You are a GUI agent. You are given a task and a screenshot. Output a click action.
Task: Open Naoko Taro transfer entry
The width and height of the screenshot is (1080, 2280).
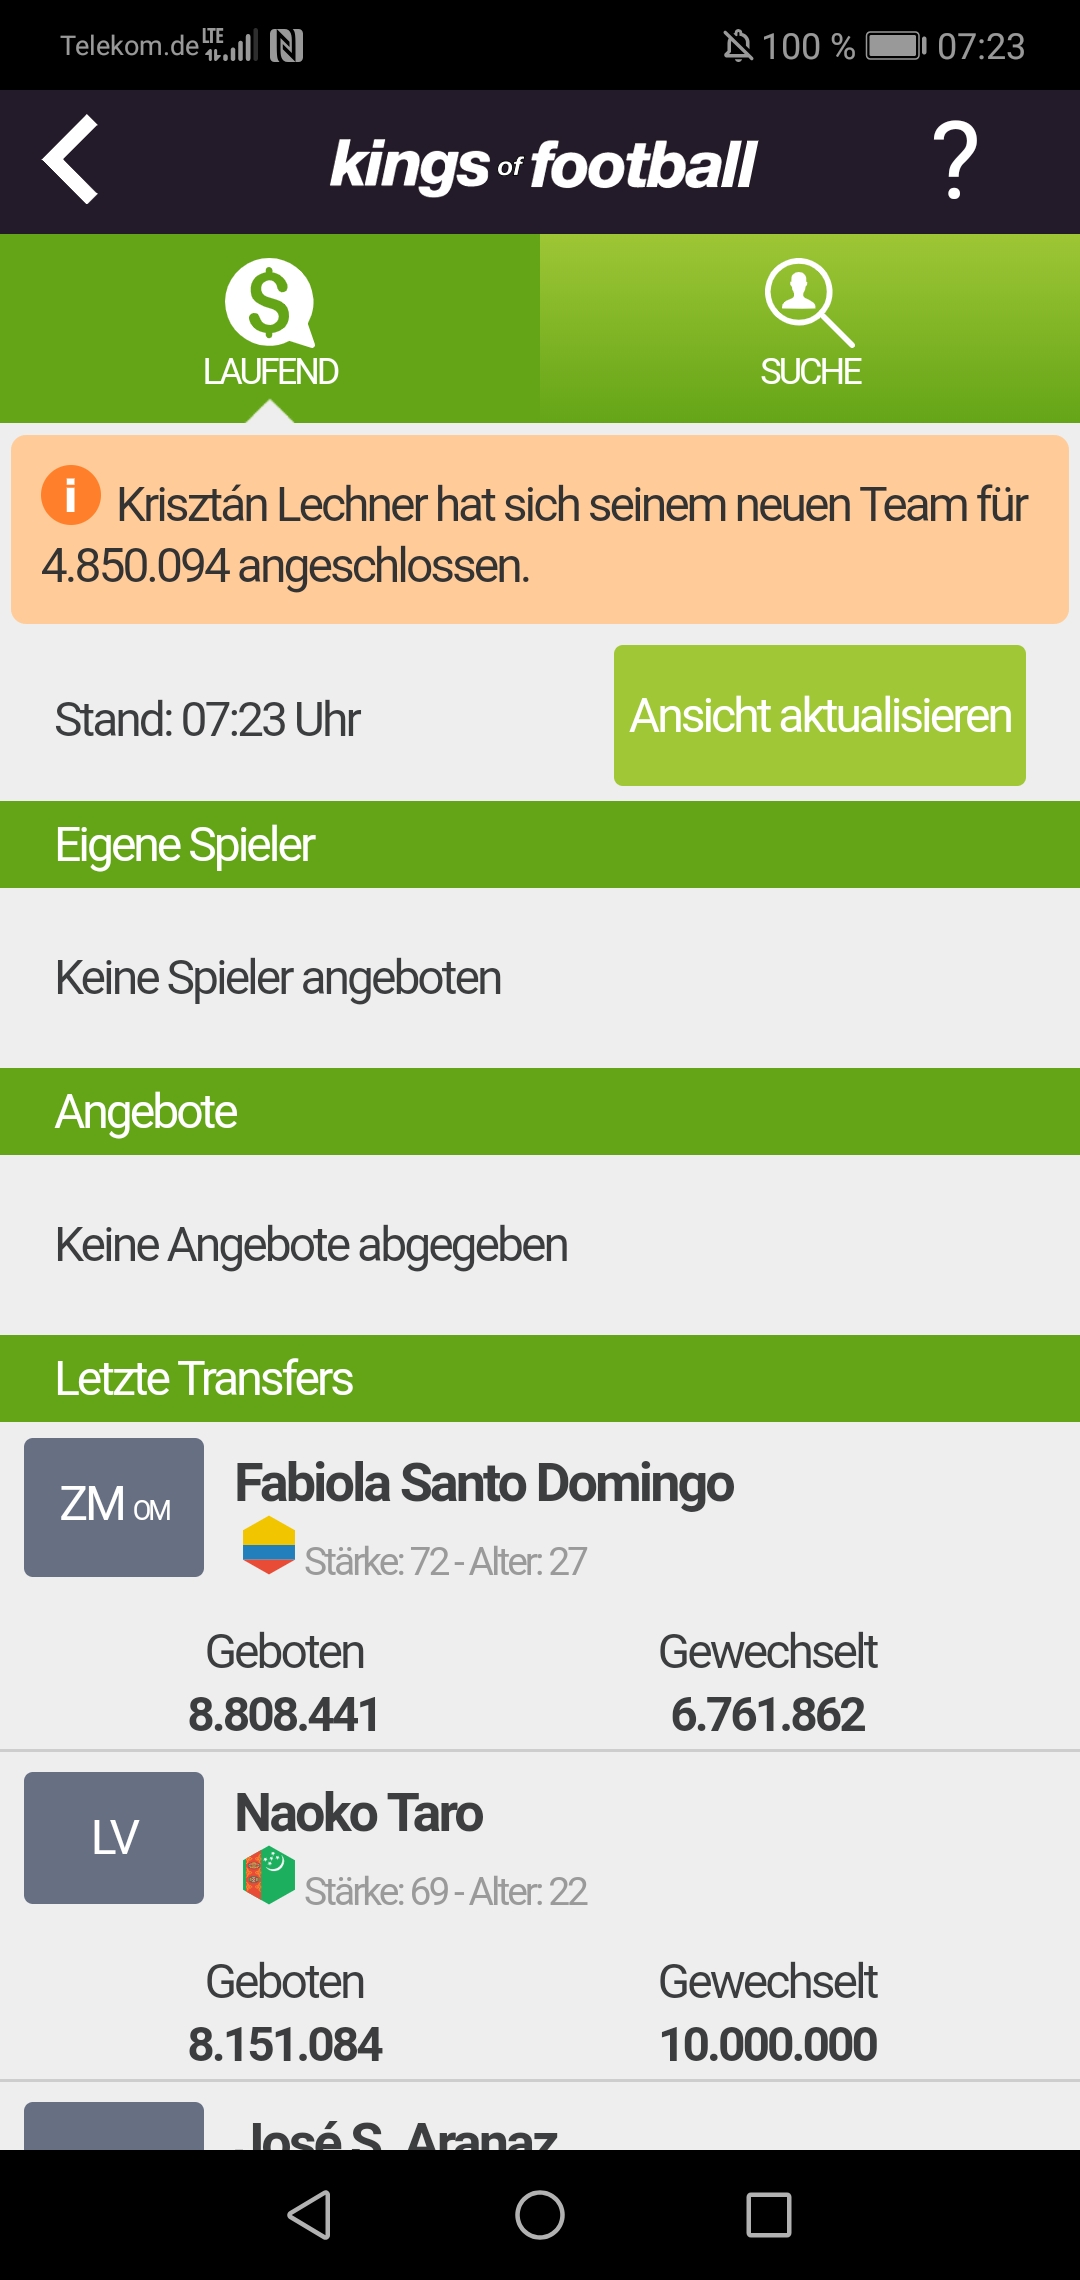tap(540, 1916)
